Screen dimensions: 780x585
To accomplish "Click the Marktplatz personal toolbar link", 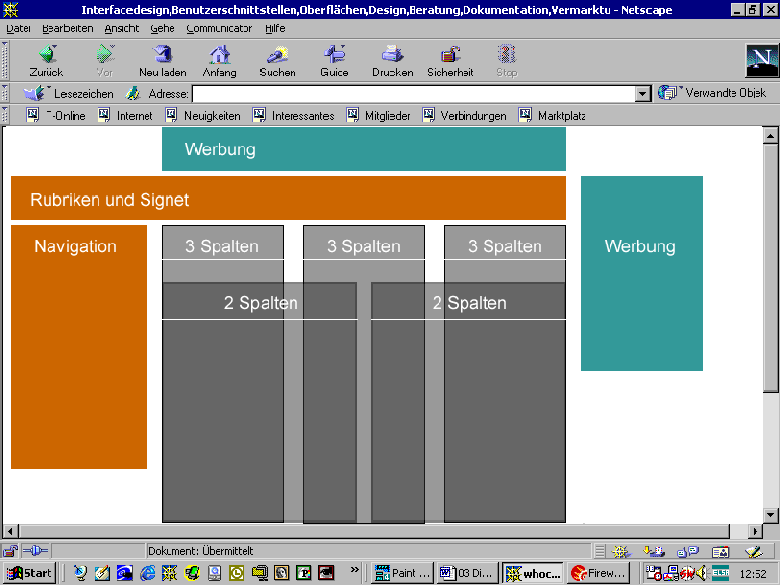I will [x=551, y=116].
